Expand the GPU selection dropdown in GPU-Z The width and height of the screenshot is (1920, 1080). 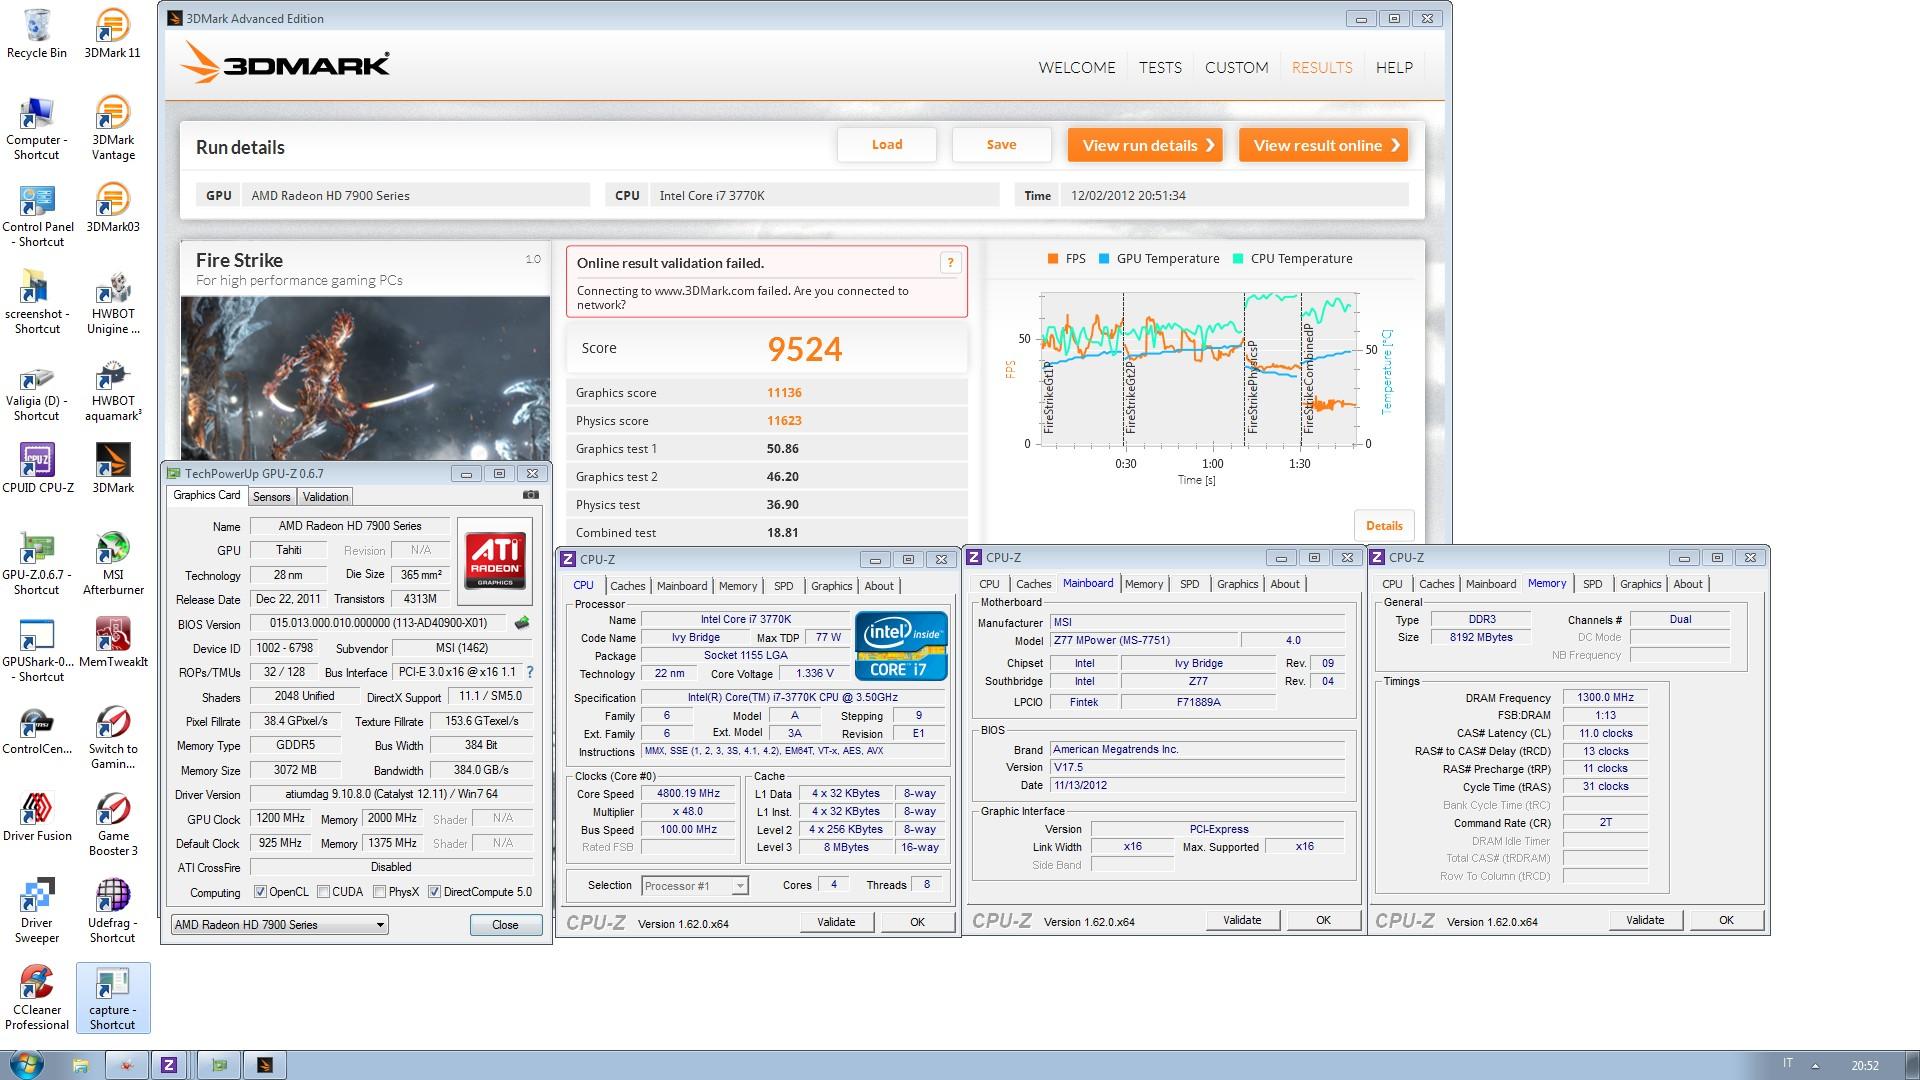(280, 925)
